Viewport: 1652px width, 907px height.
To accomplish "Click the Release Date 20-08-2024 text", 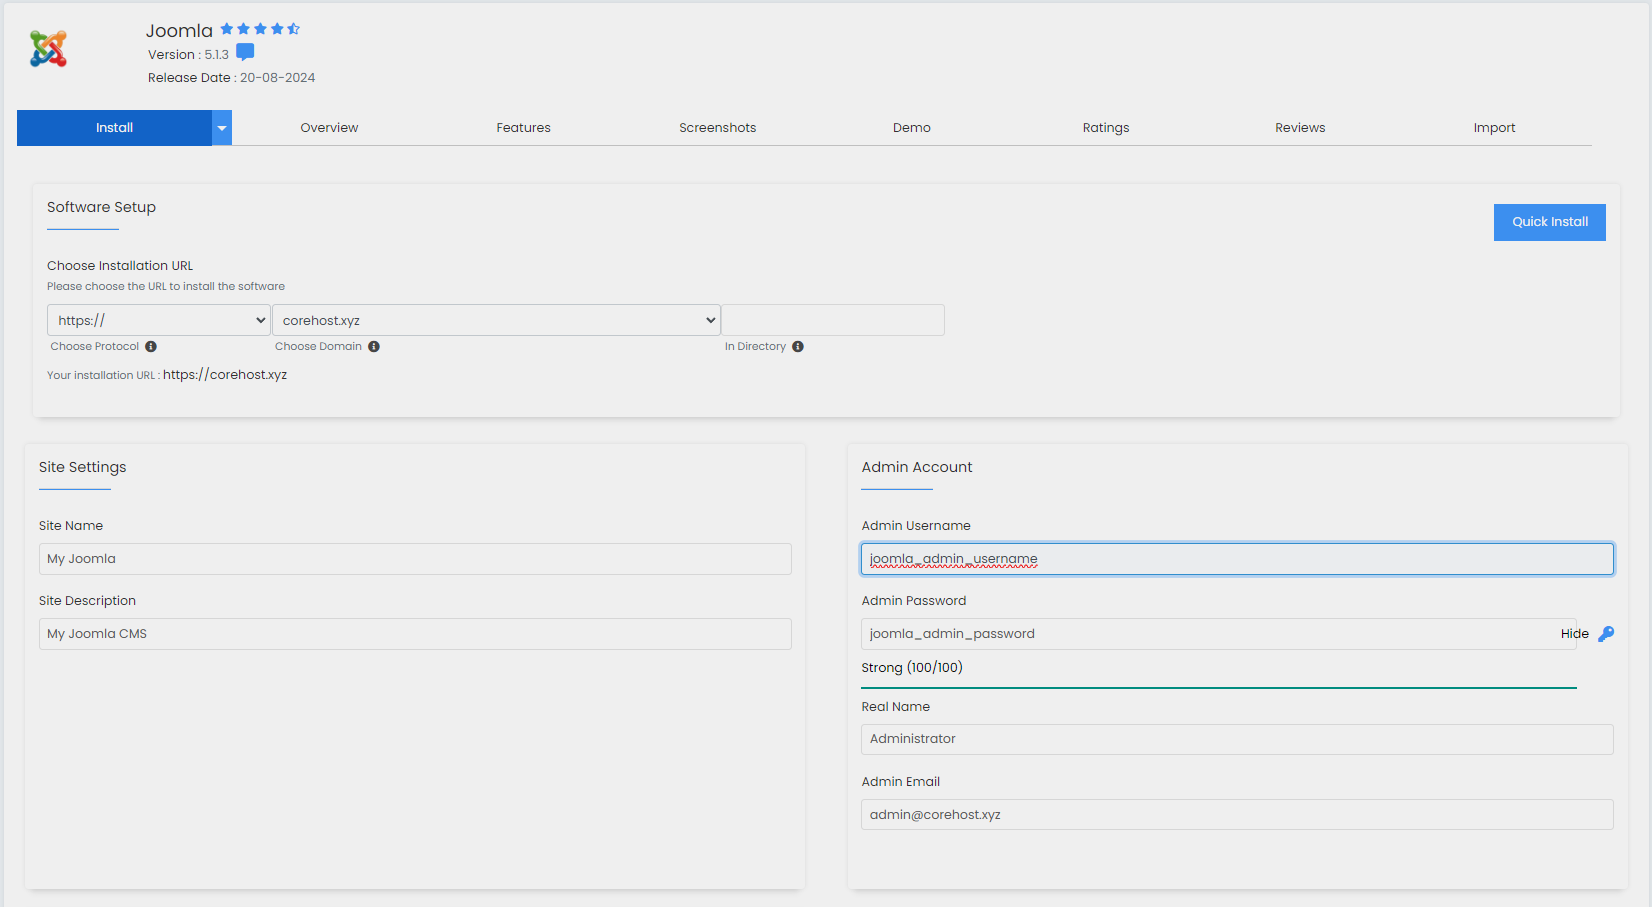I will click(x=231, y=78).
